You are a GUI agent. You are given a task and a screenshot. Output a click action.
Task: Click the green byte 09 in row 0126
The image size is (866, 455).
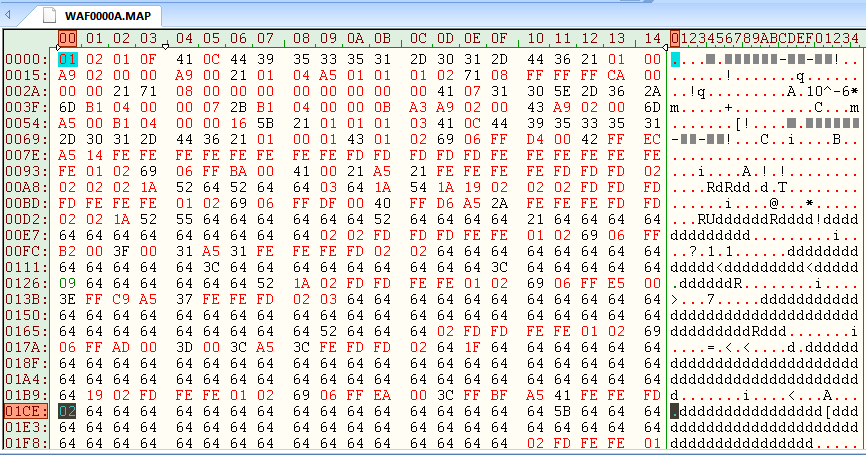[x=67, y=282]
